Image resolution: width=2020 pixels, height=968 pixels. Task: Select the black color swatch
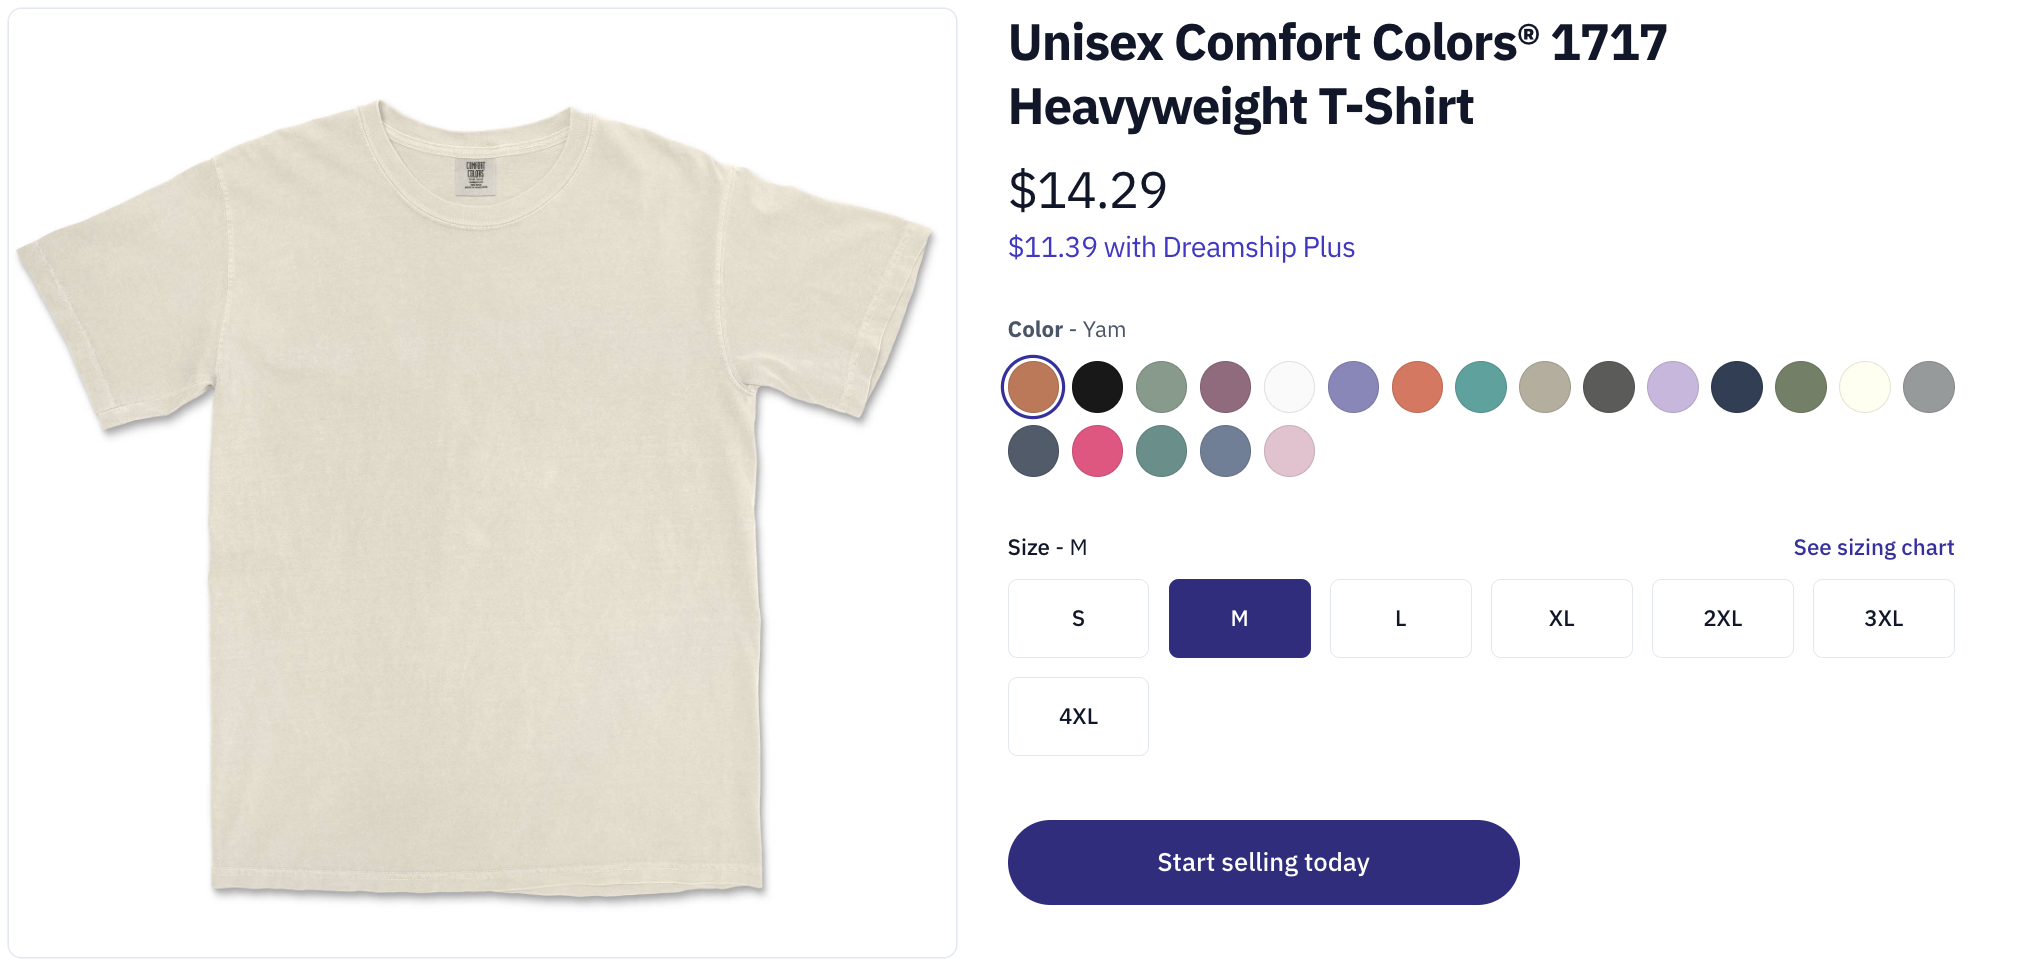pyautogui.click(x=1097, y=387)
